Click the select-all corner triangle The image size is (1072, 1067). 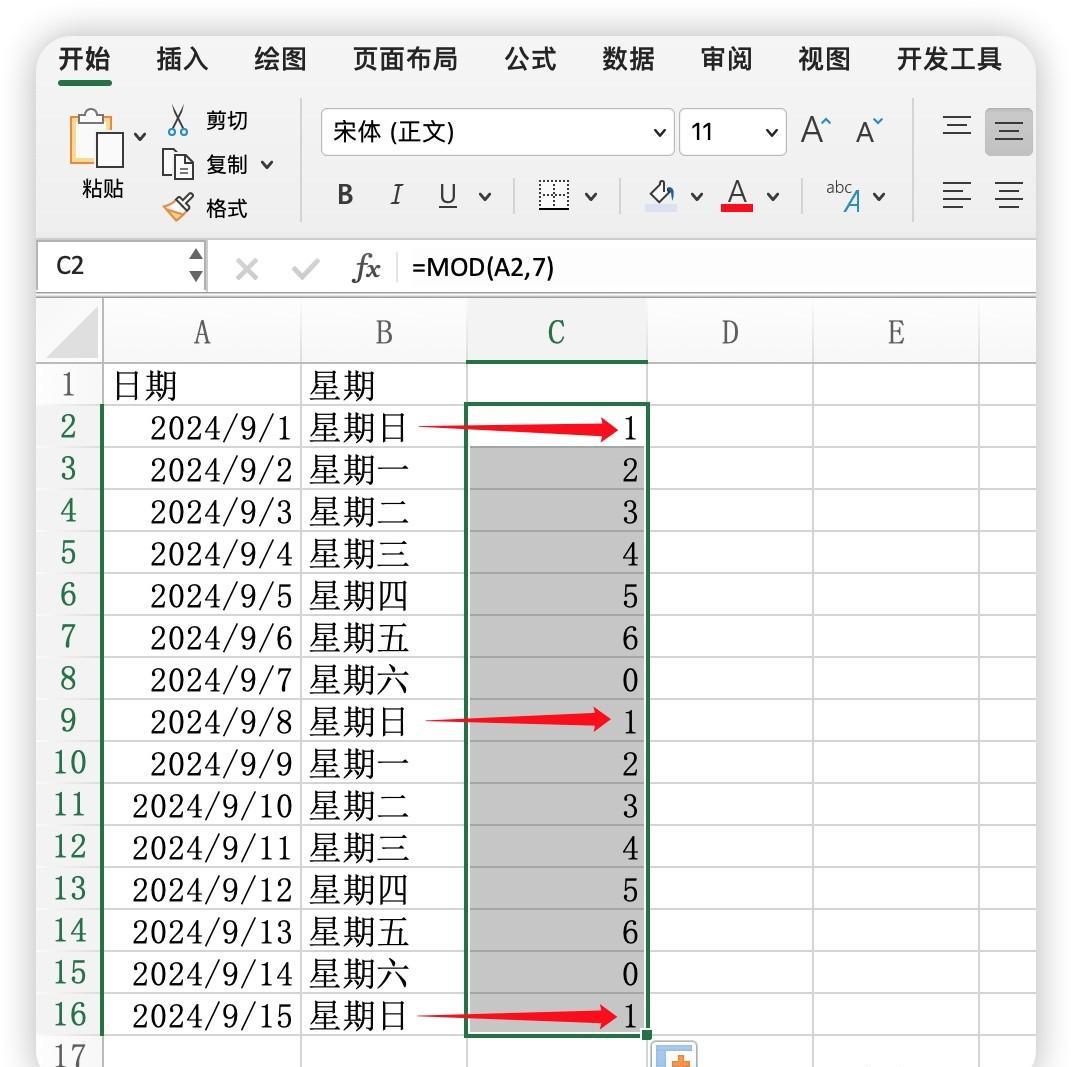pos(70,332)
